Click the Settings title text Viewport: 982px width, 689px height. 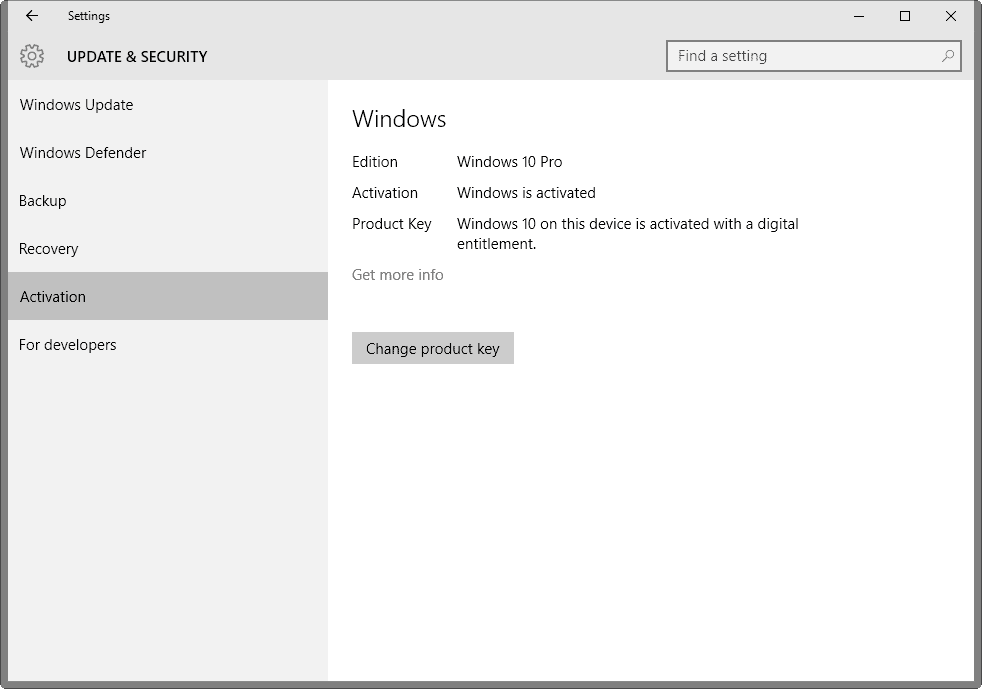tap(89, 16)
